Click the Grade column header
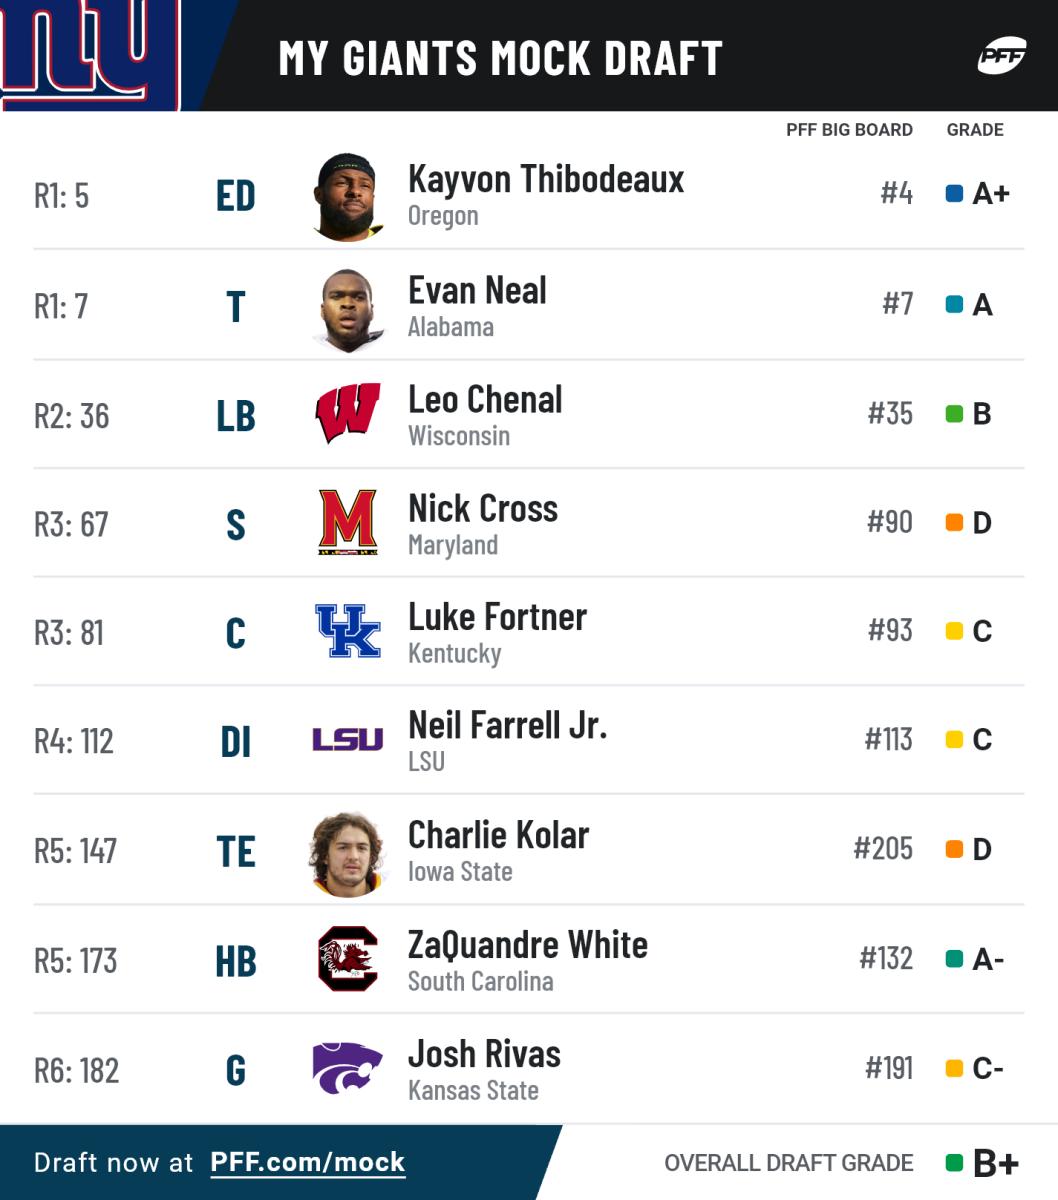Screen dimensions: 1058x1200 pos(975,130)
